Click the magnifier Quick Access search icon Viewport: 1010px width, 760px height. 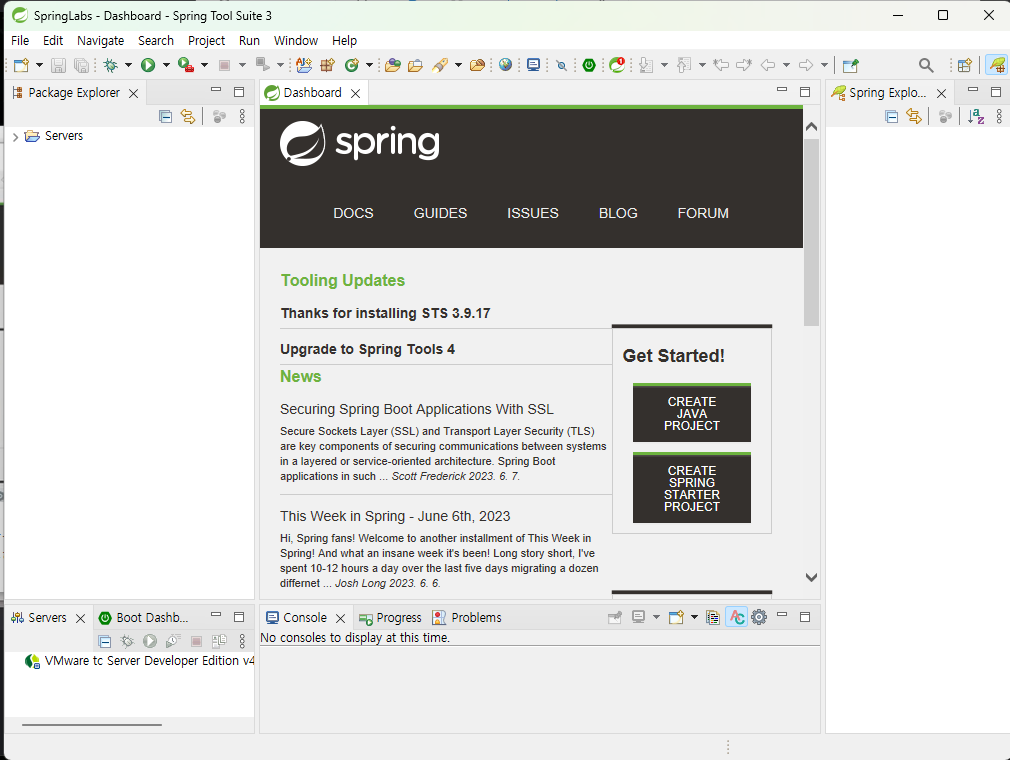(926, 65)
